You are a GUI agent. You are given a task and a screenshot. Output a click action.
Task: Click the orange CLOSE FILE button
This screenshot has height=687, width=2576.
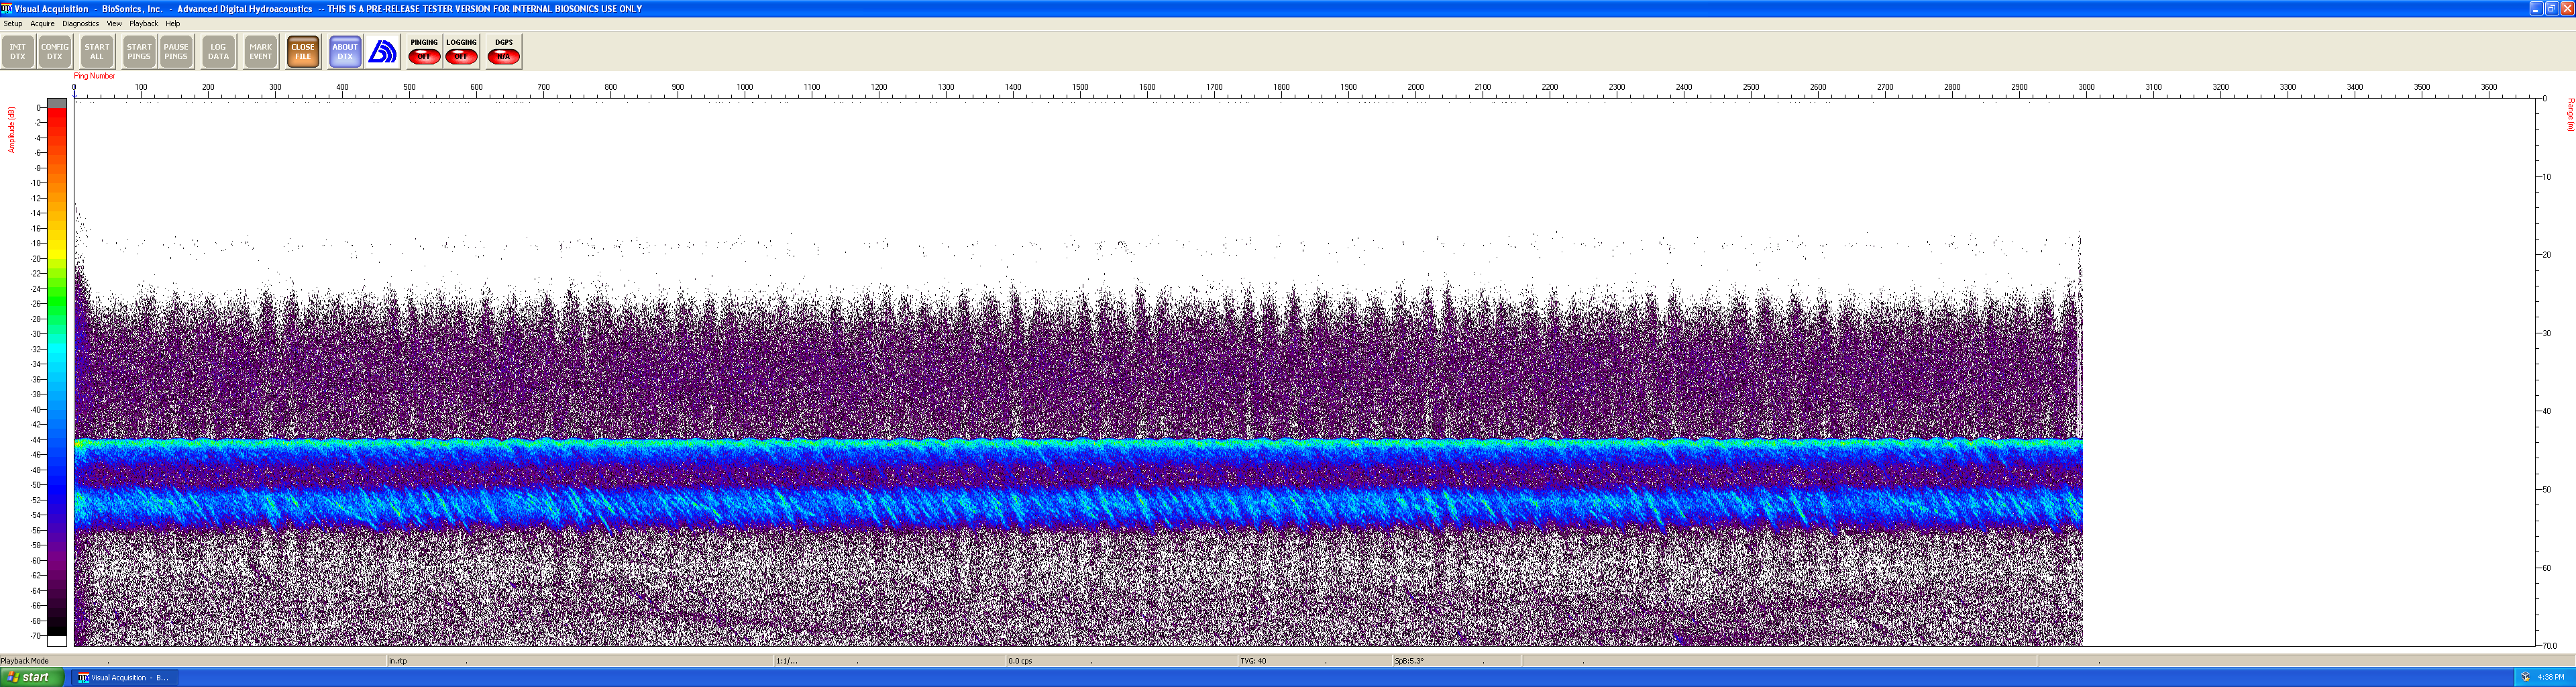tap(303, 52)
